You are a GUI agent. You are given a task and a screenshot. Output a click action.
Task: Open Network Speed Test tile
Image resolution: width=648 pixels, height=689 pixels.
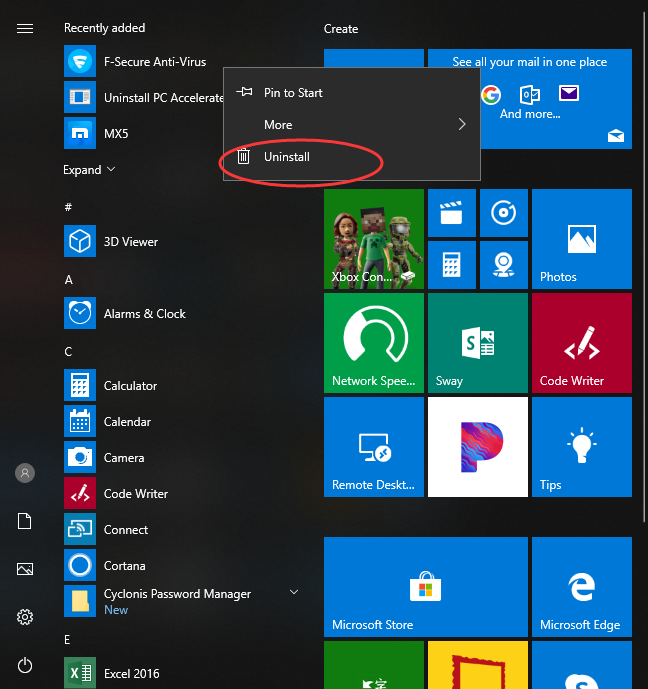pyautogui.click(x=374, y=343)
